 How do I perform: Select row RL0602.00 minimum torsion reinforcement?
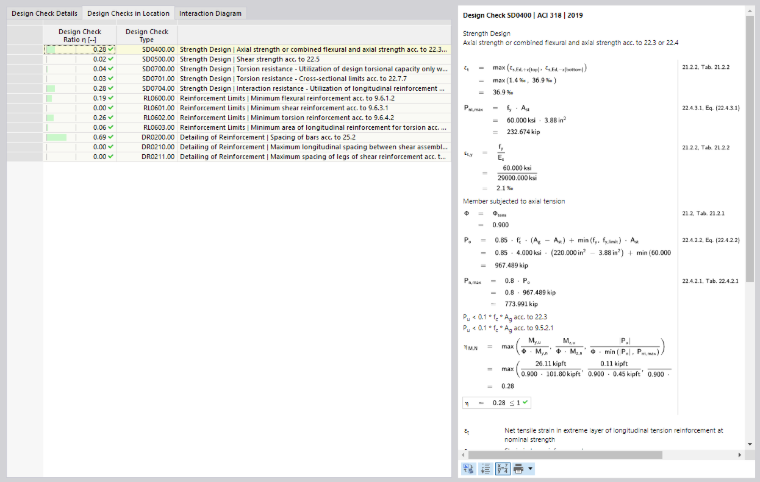[x=247, y=118]
